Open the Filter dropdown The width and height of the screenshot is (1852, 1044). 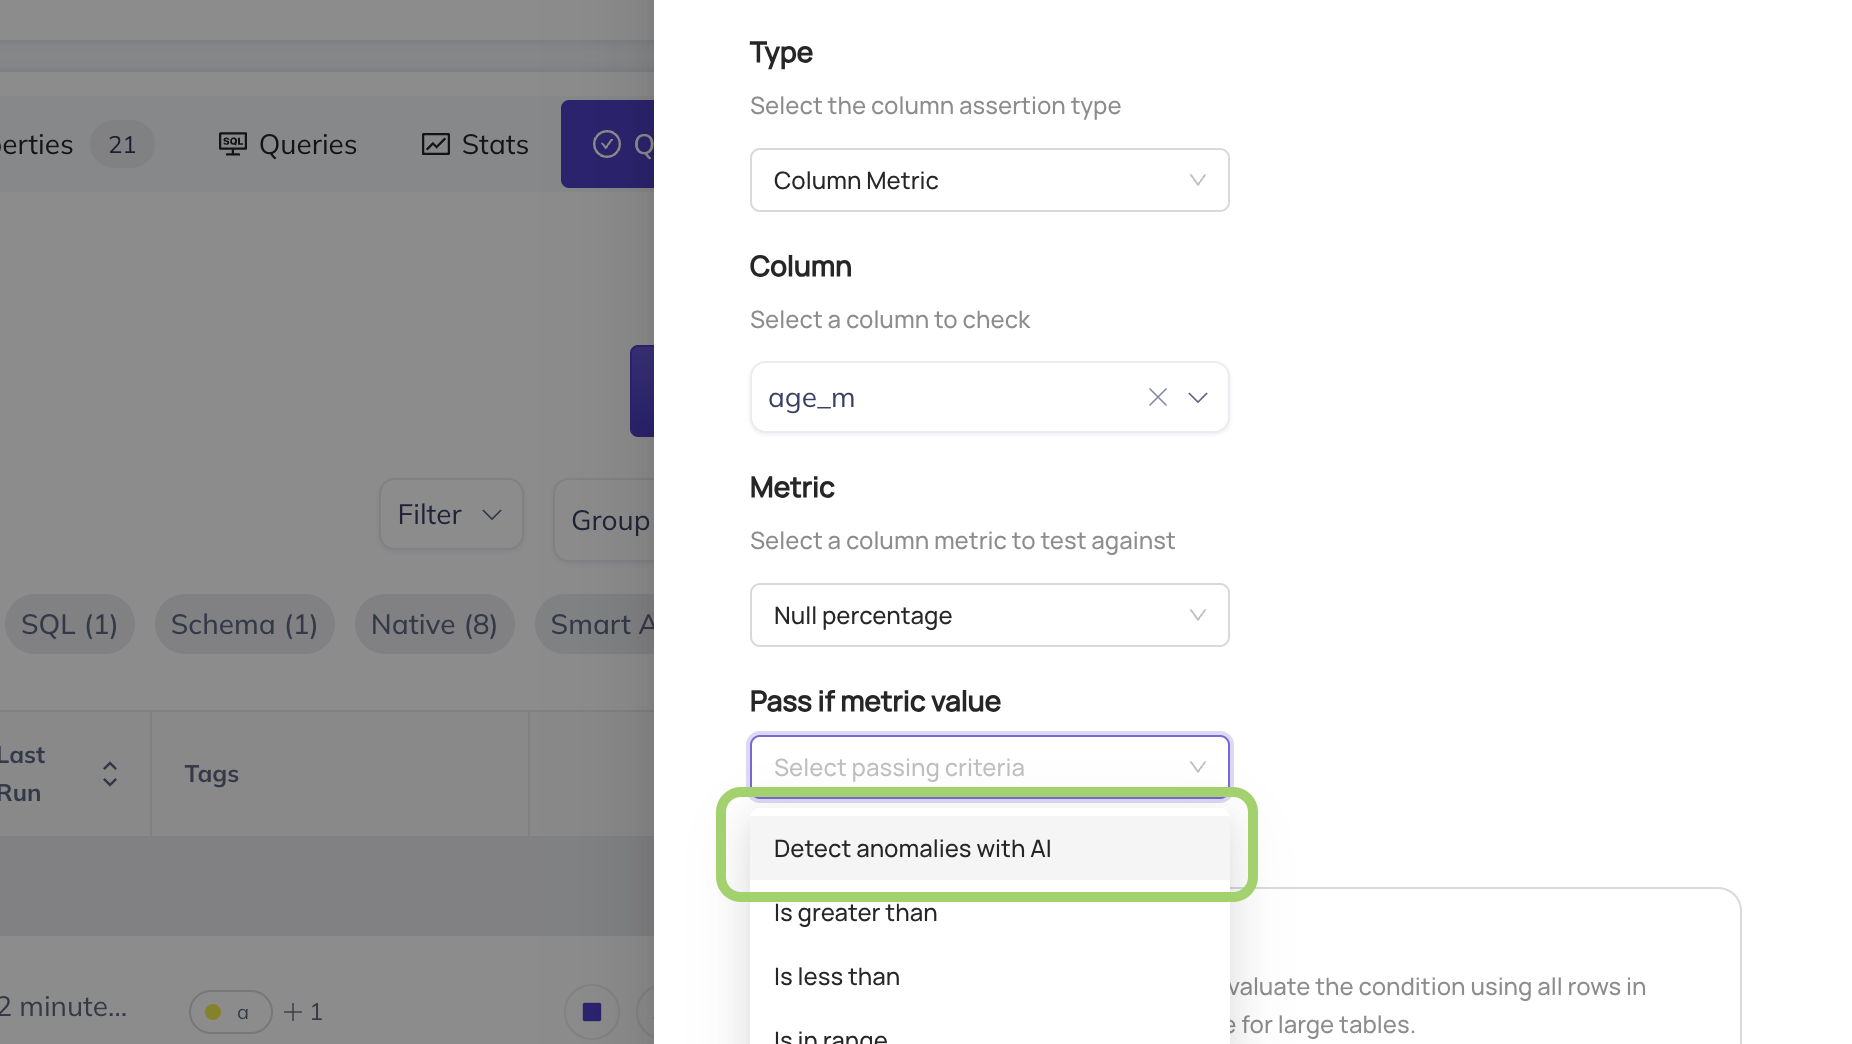450,514
